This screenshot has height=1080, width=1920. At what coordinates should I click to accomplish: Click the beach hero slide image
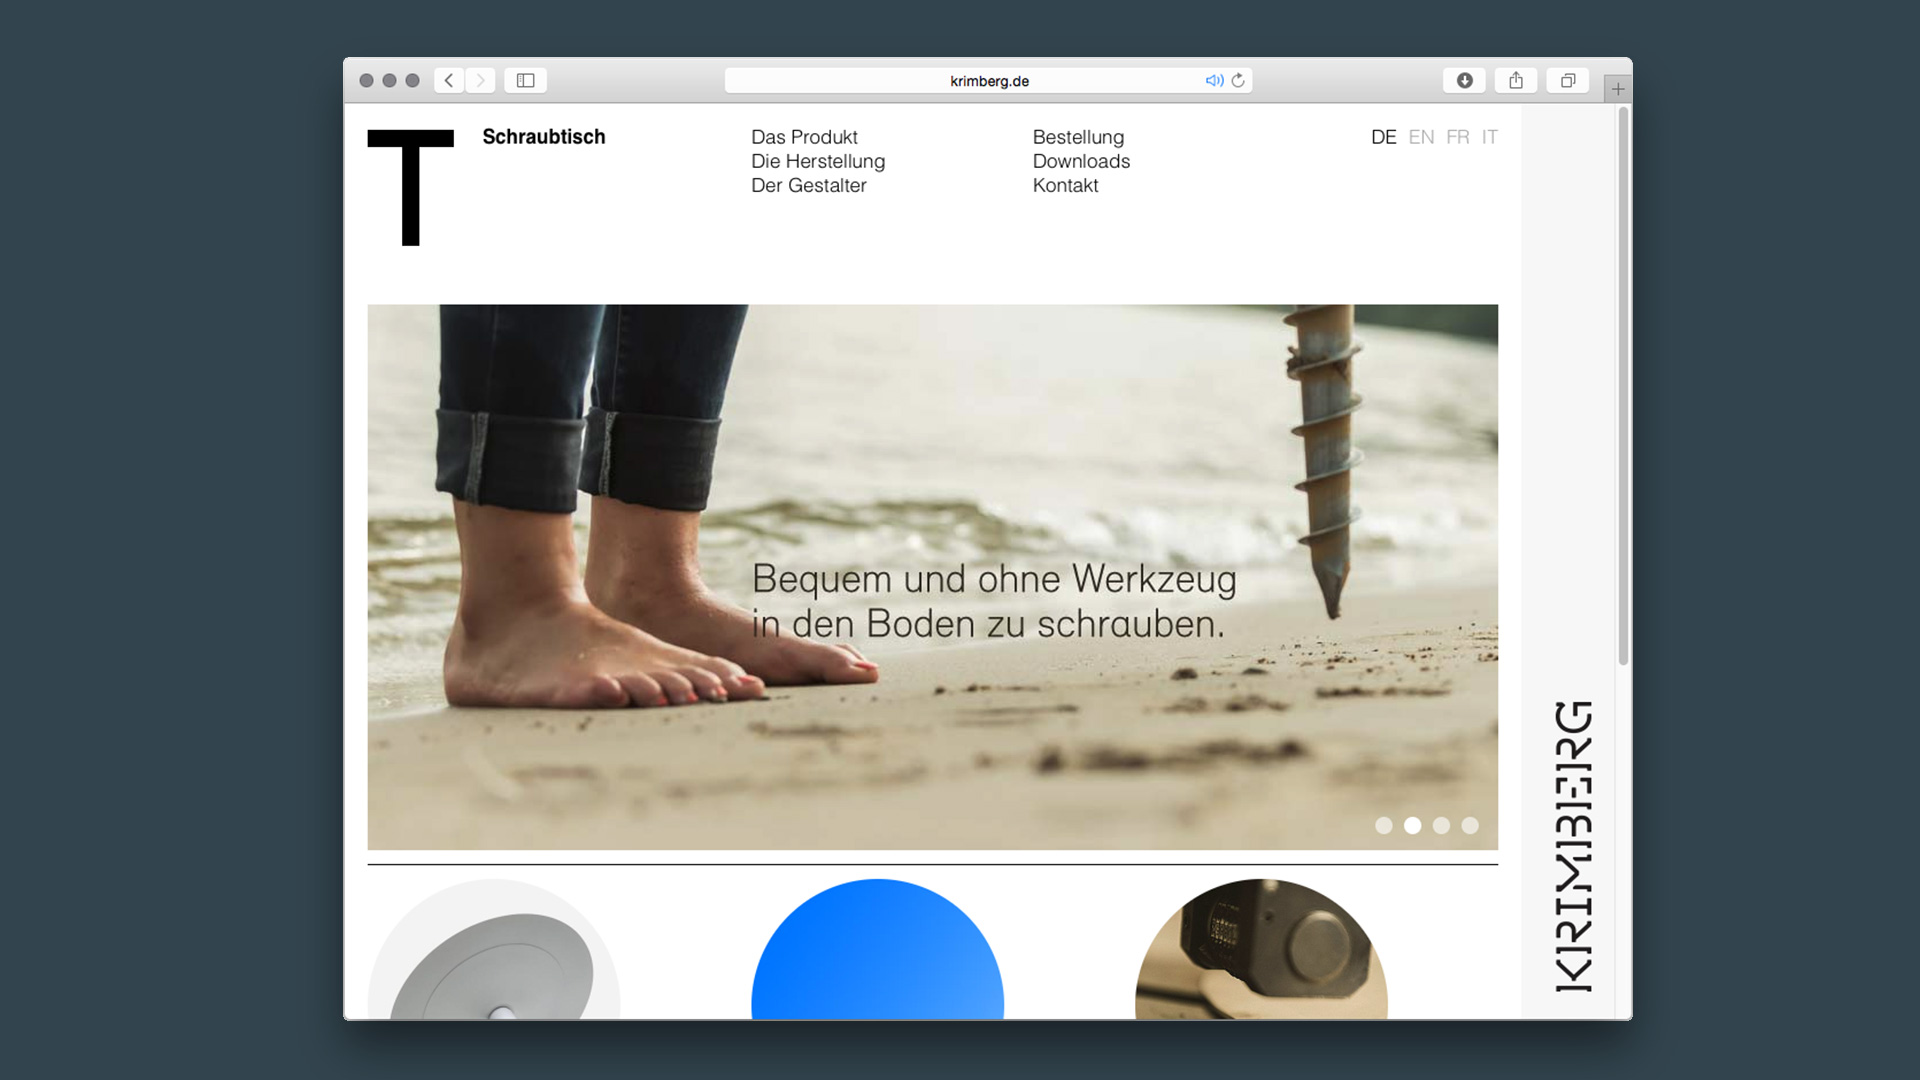[932, 577]
